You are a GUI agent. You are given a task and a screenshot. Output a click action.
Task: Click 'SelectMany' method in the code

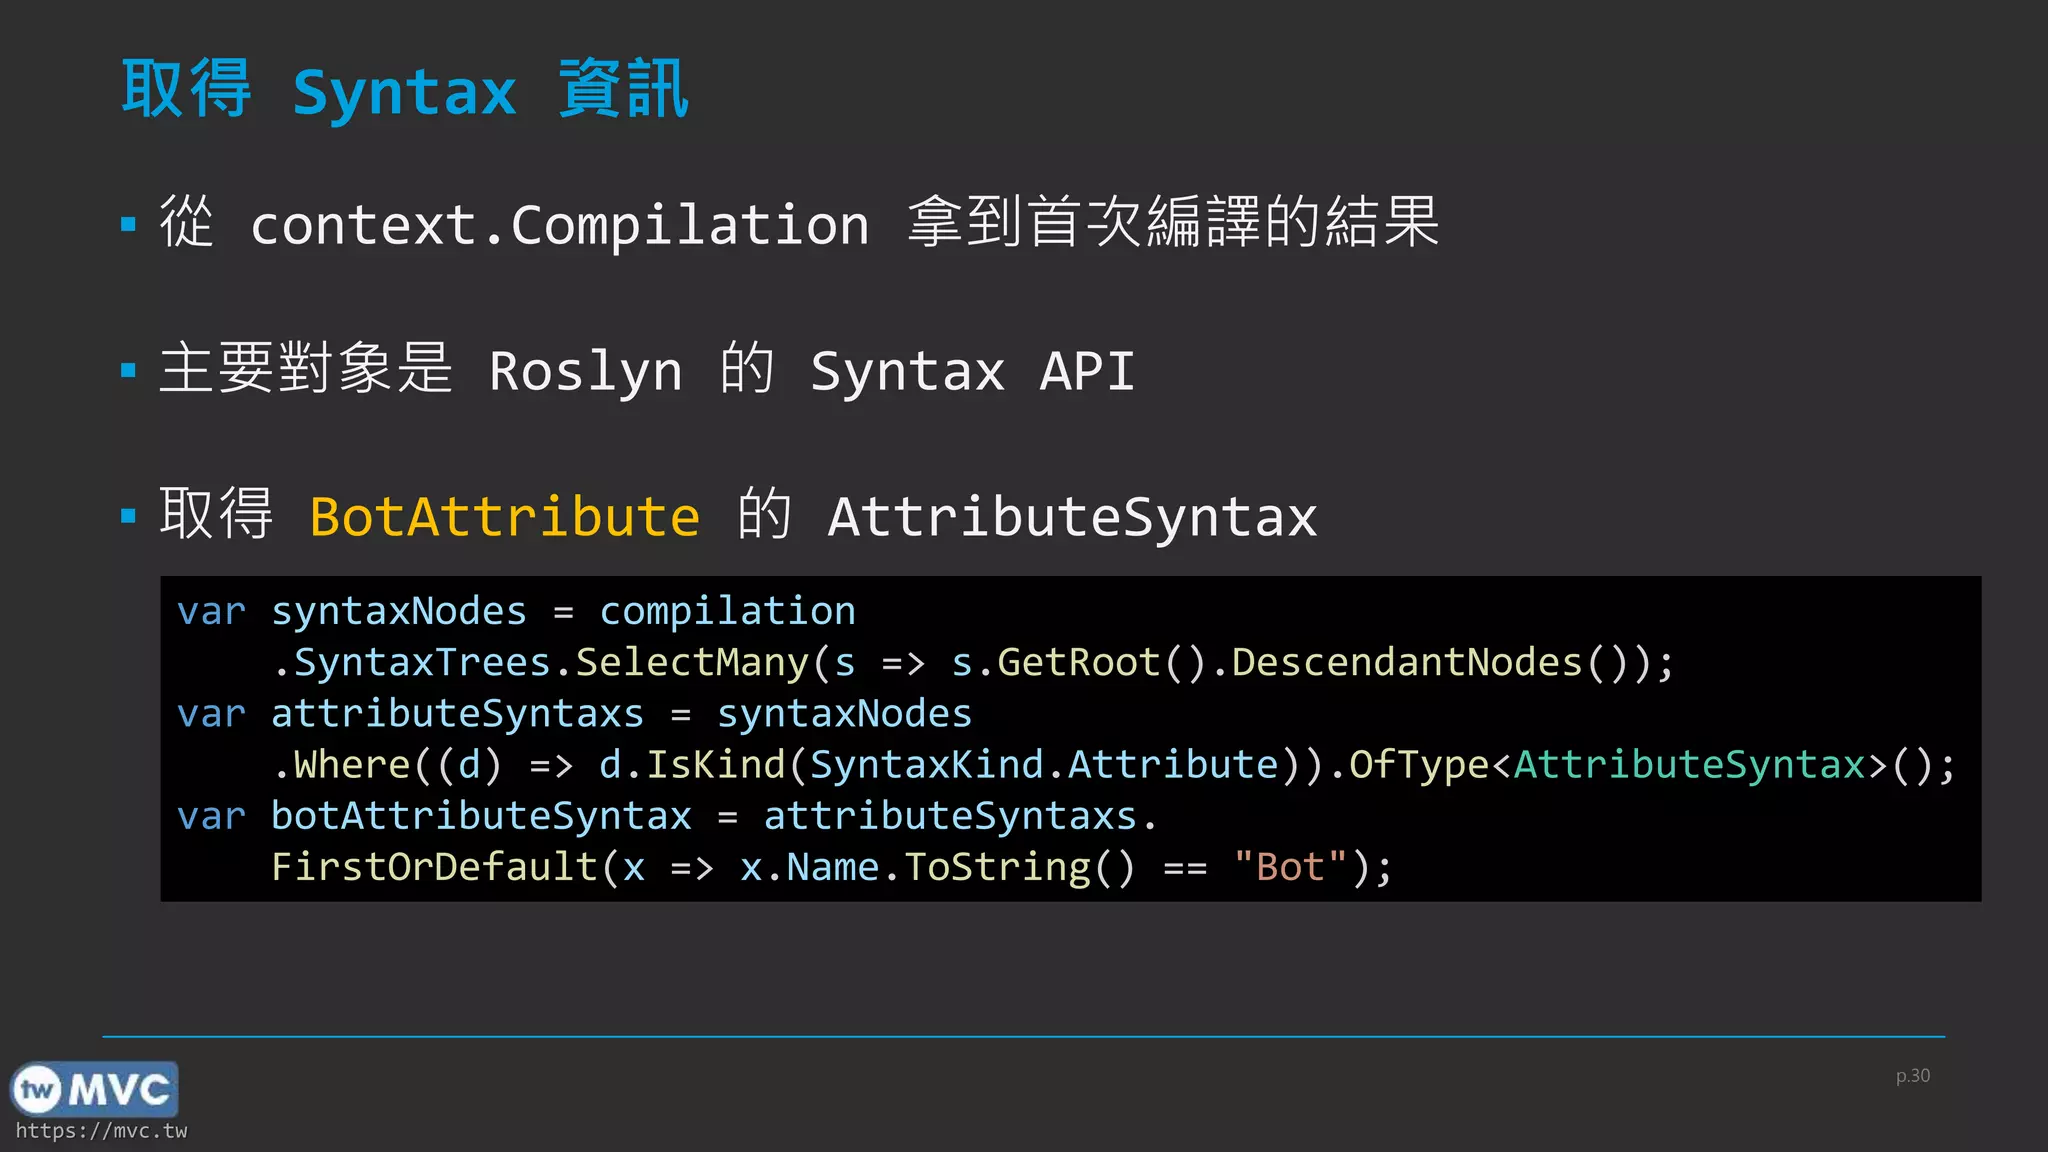pyautogui.click(x=692, y=662)
